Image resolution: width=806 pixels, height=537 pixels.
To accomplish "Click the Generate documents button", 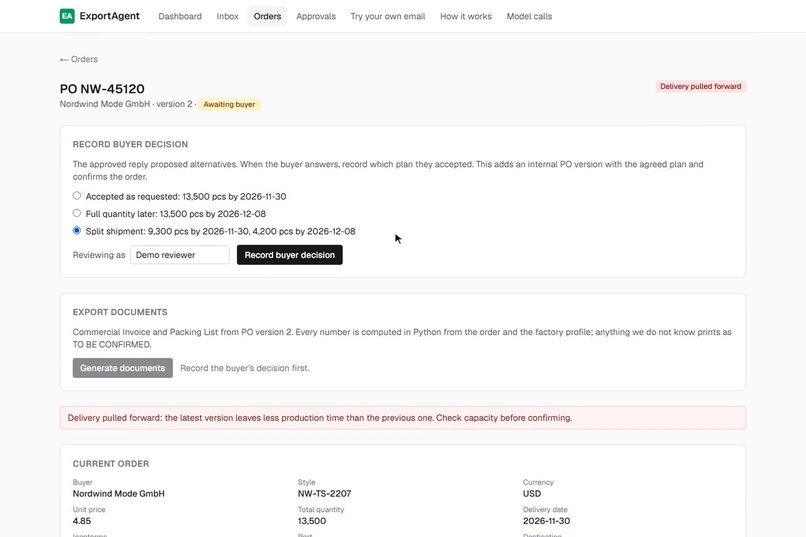I will click(122, 368).
